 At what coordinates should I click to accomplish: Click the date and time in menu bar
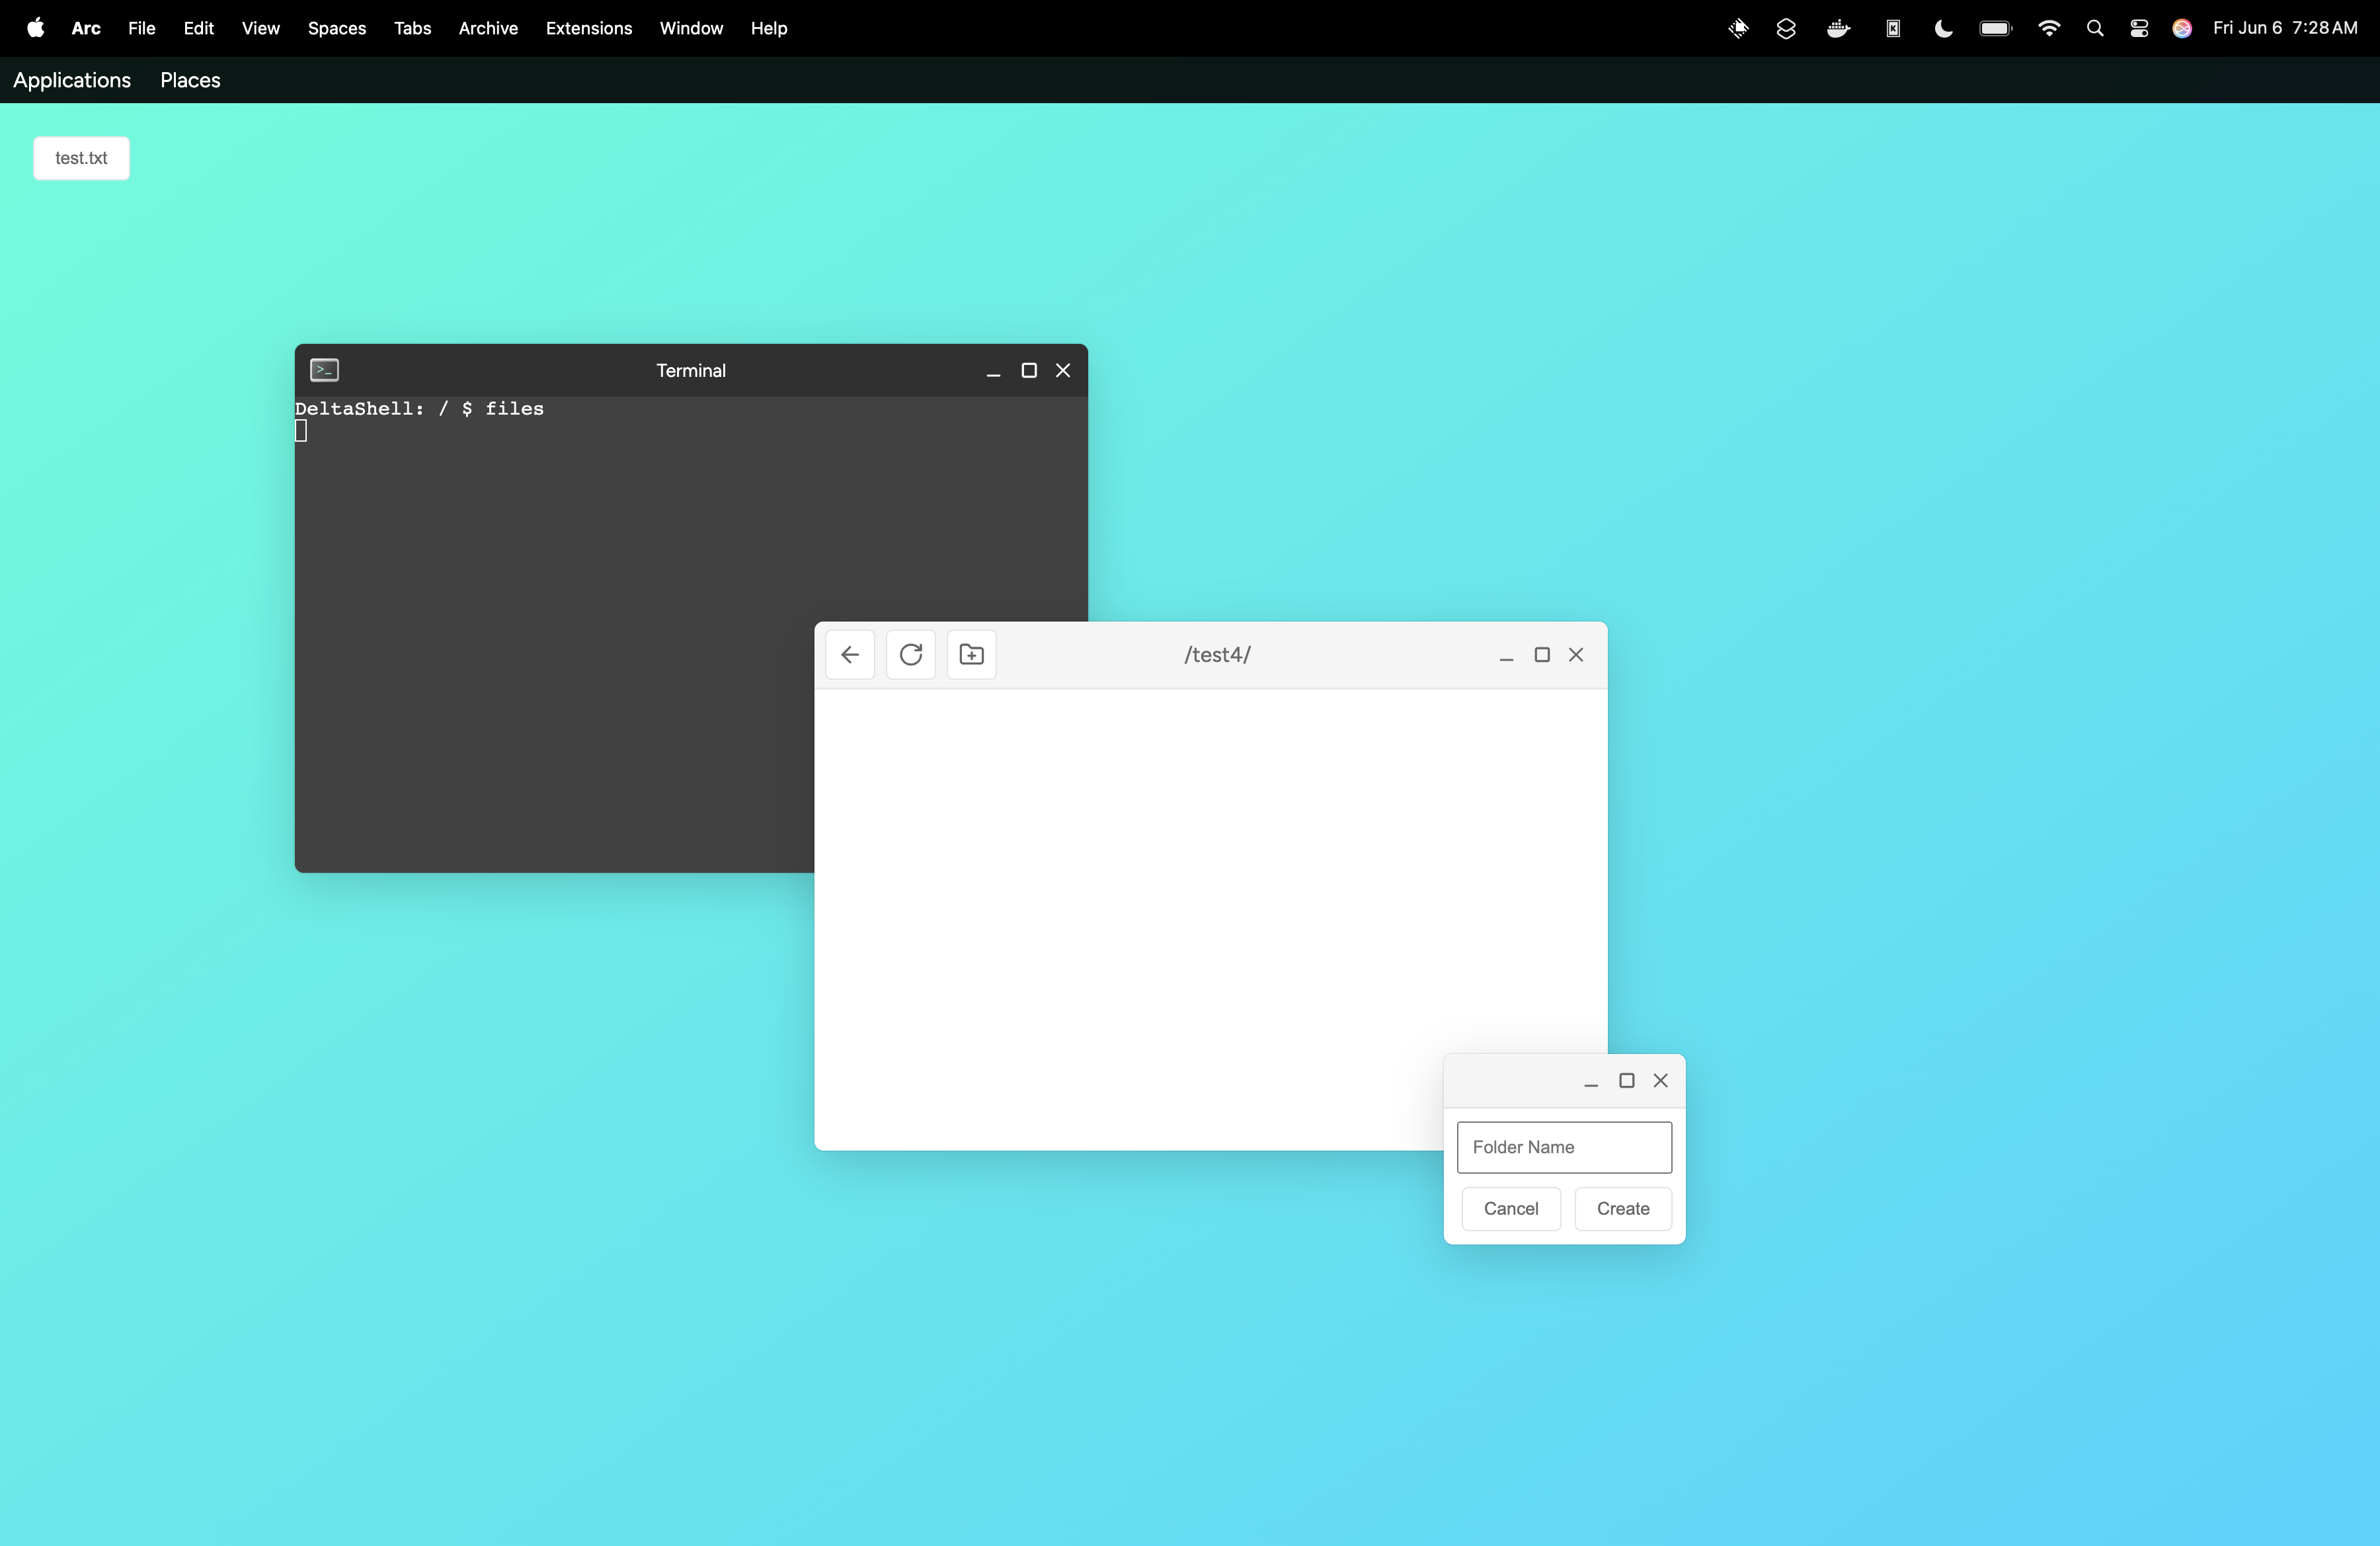pyautogui.click(x=2285, y=28)
